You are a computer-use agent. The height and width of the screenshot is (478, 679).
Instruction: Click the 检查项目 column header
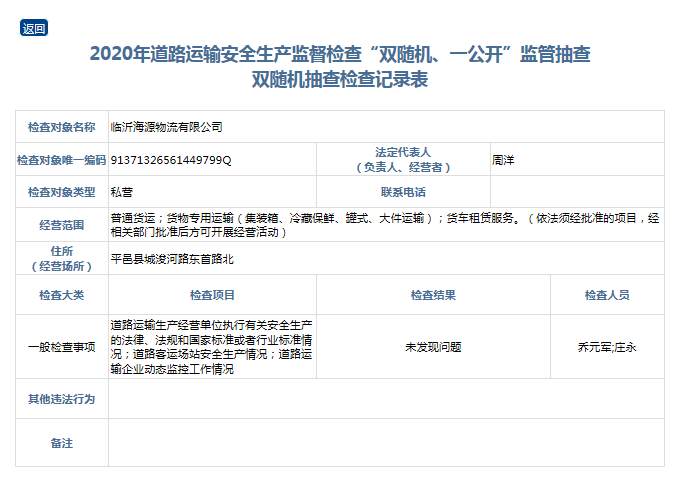(x=212, y=295)
